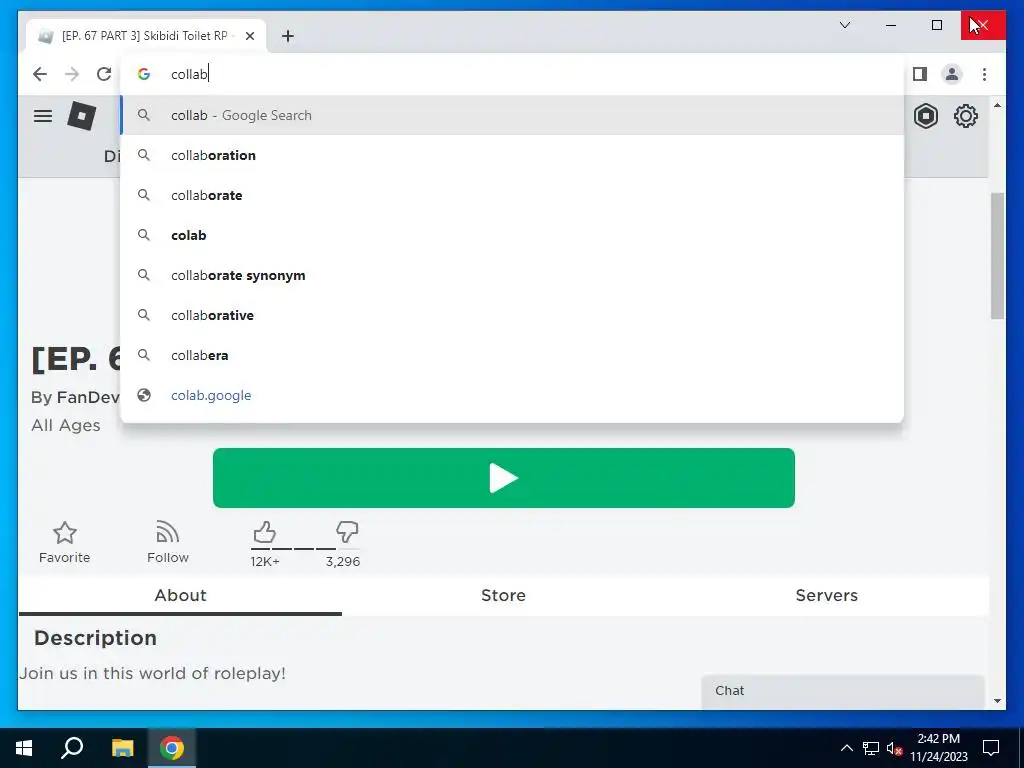Click the 12K+ likes count
The height and width of the screenshot is (768, 1024).
[x=264, y=562]
